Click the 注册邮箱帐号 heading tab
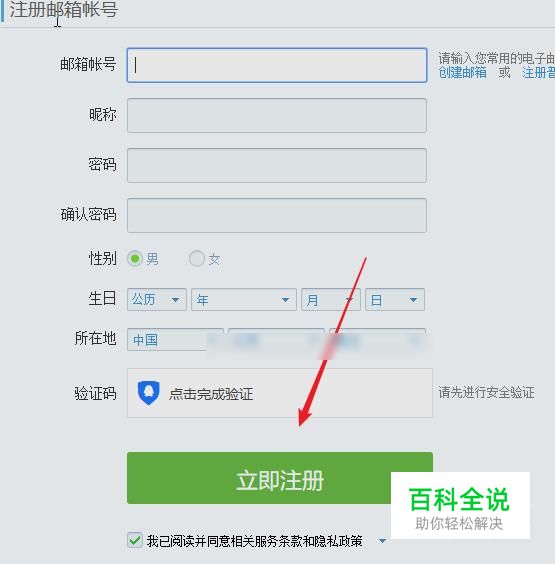The image size is (555, 564). [64, 10]
